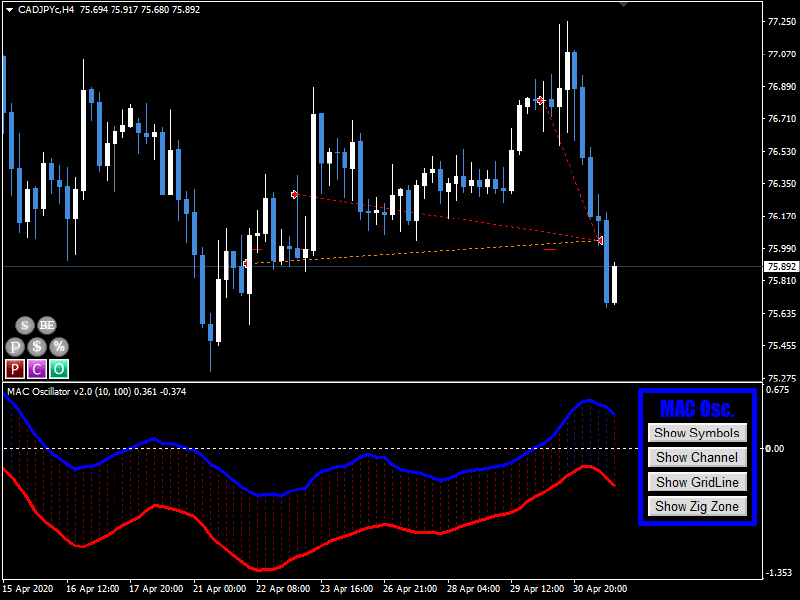Click the round dollar sign button
The height and width of the screenshot is (600, 800).
(37, 347)
